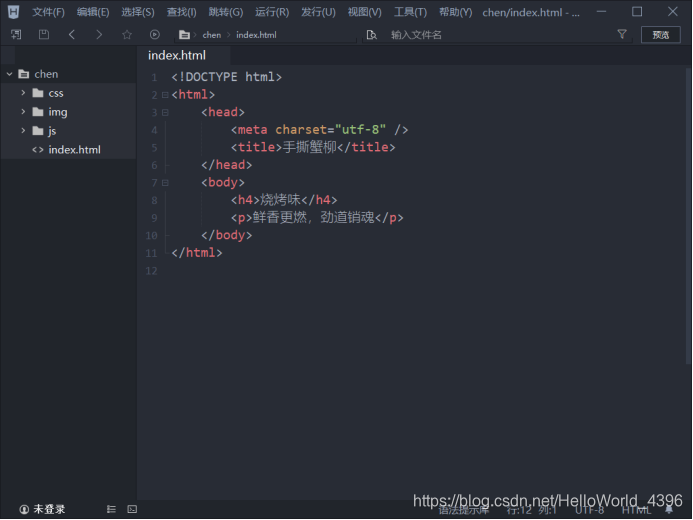Open the 视图(V) menu
The height and width of the screenshot is (520, 693).
(365, 12)
